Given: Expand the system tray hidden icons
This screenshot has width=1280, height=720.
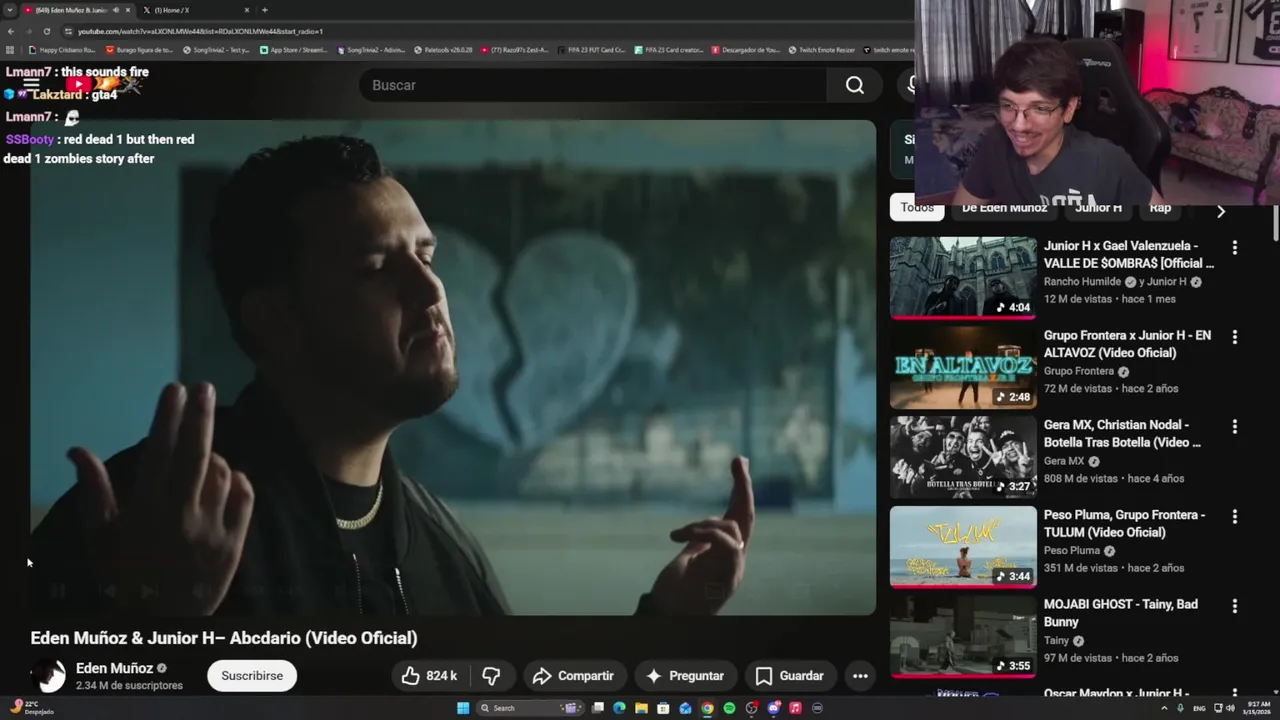Looking at the screenshot, I should (1165, 708).
